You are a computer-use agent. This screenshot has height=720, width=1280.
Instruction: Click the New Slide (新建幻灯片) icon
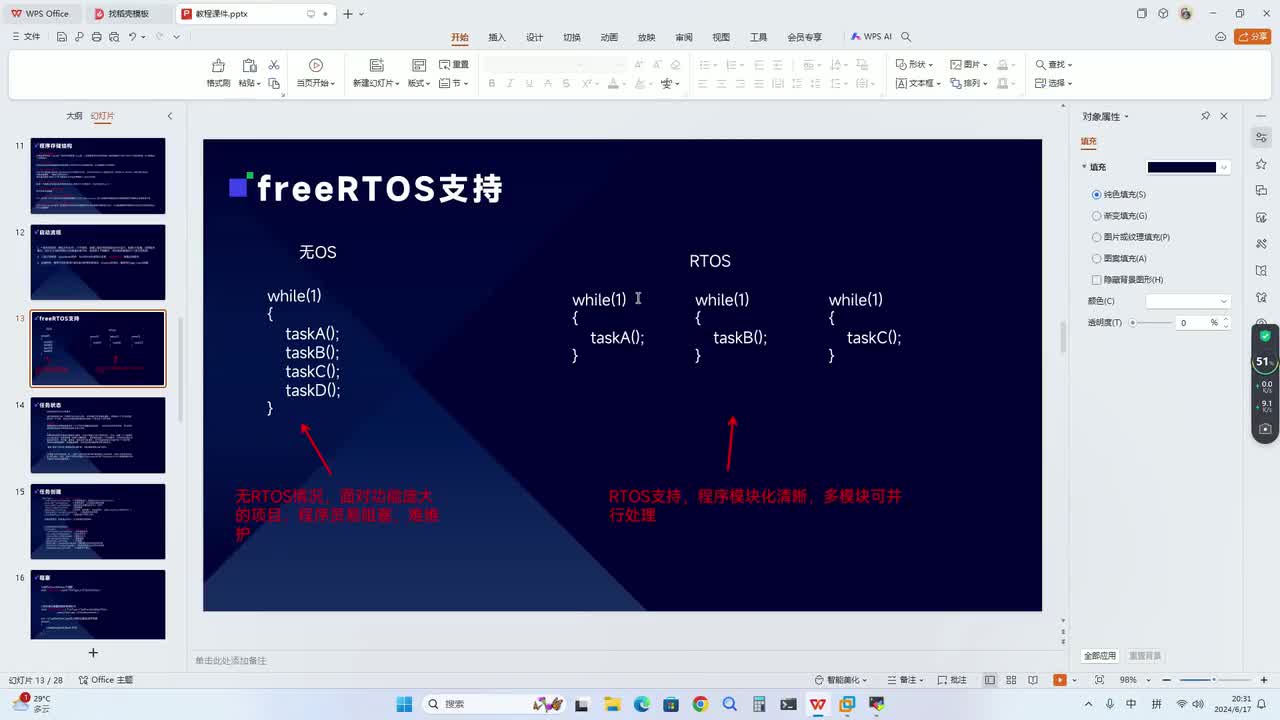point(376,65)
